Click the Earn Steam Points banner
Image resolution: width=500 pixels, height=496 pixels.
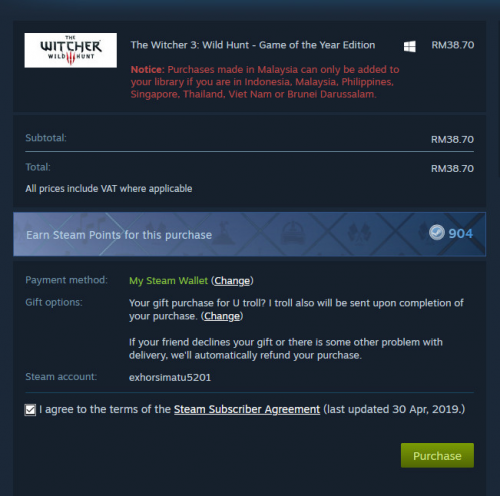(x=249, y=234)
